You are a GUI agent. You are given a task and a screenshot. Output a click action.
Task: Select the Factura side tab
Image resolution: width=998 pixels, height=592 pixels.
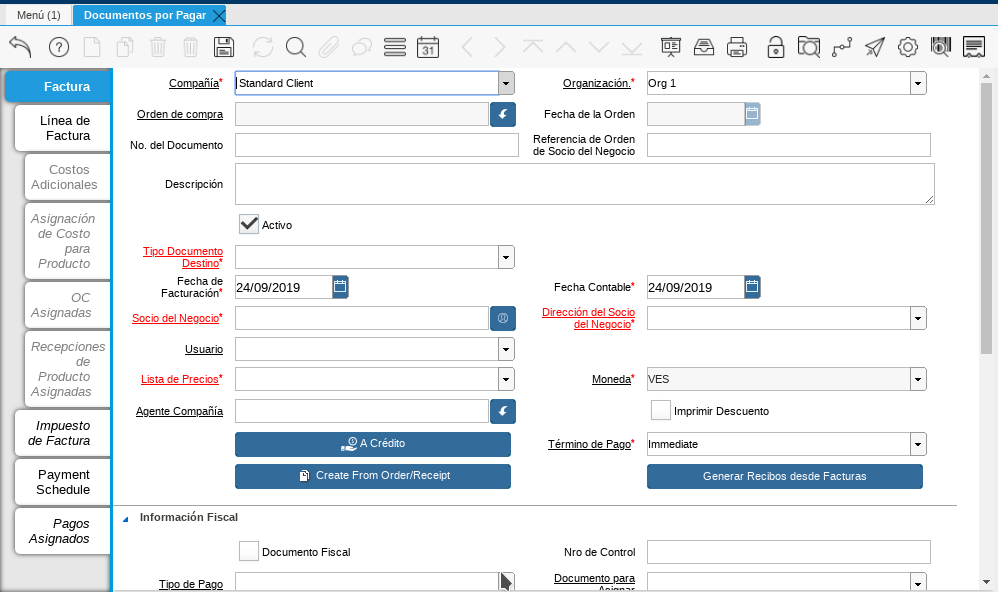click(x=59, y=86)
